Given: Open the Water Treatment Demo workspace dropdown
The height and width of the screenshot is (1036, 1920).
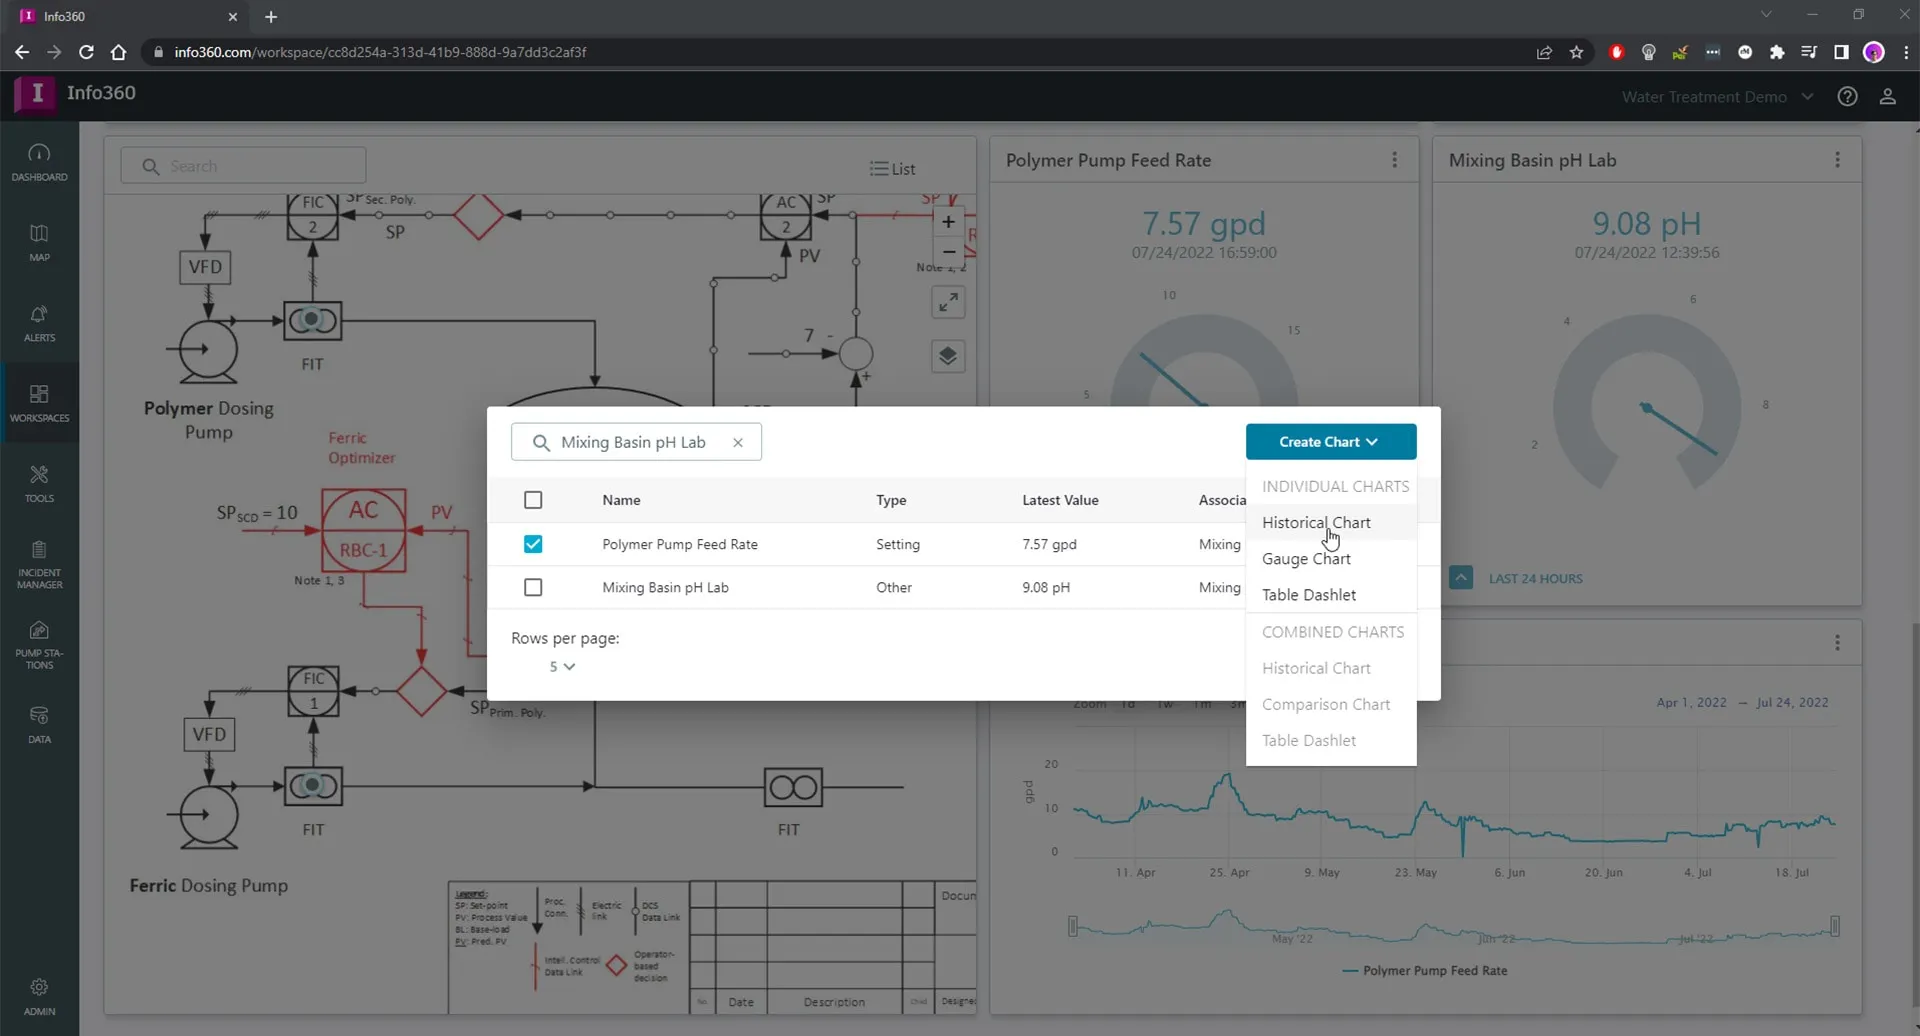Looking at the screenshot, I should [x=1716, y=97].
